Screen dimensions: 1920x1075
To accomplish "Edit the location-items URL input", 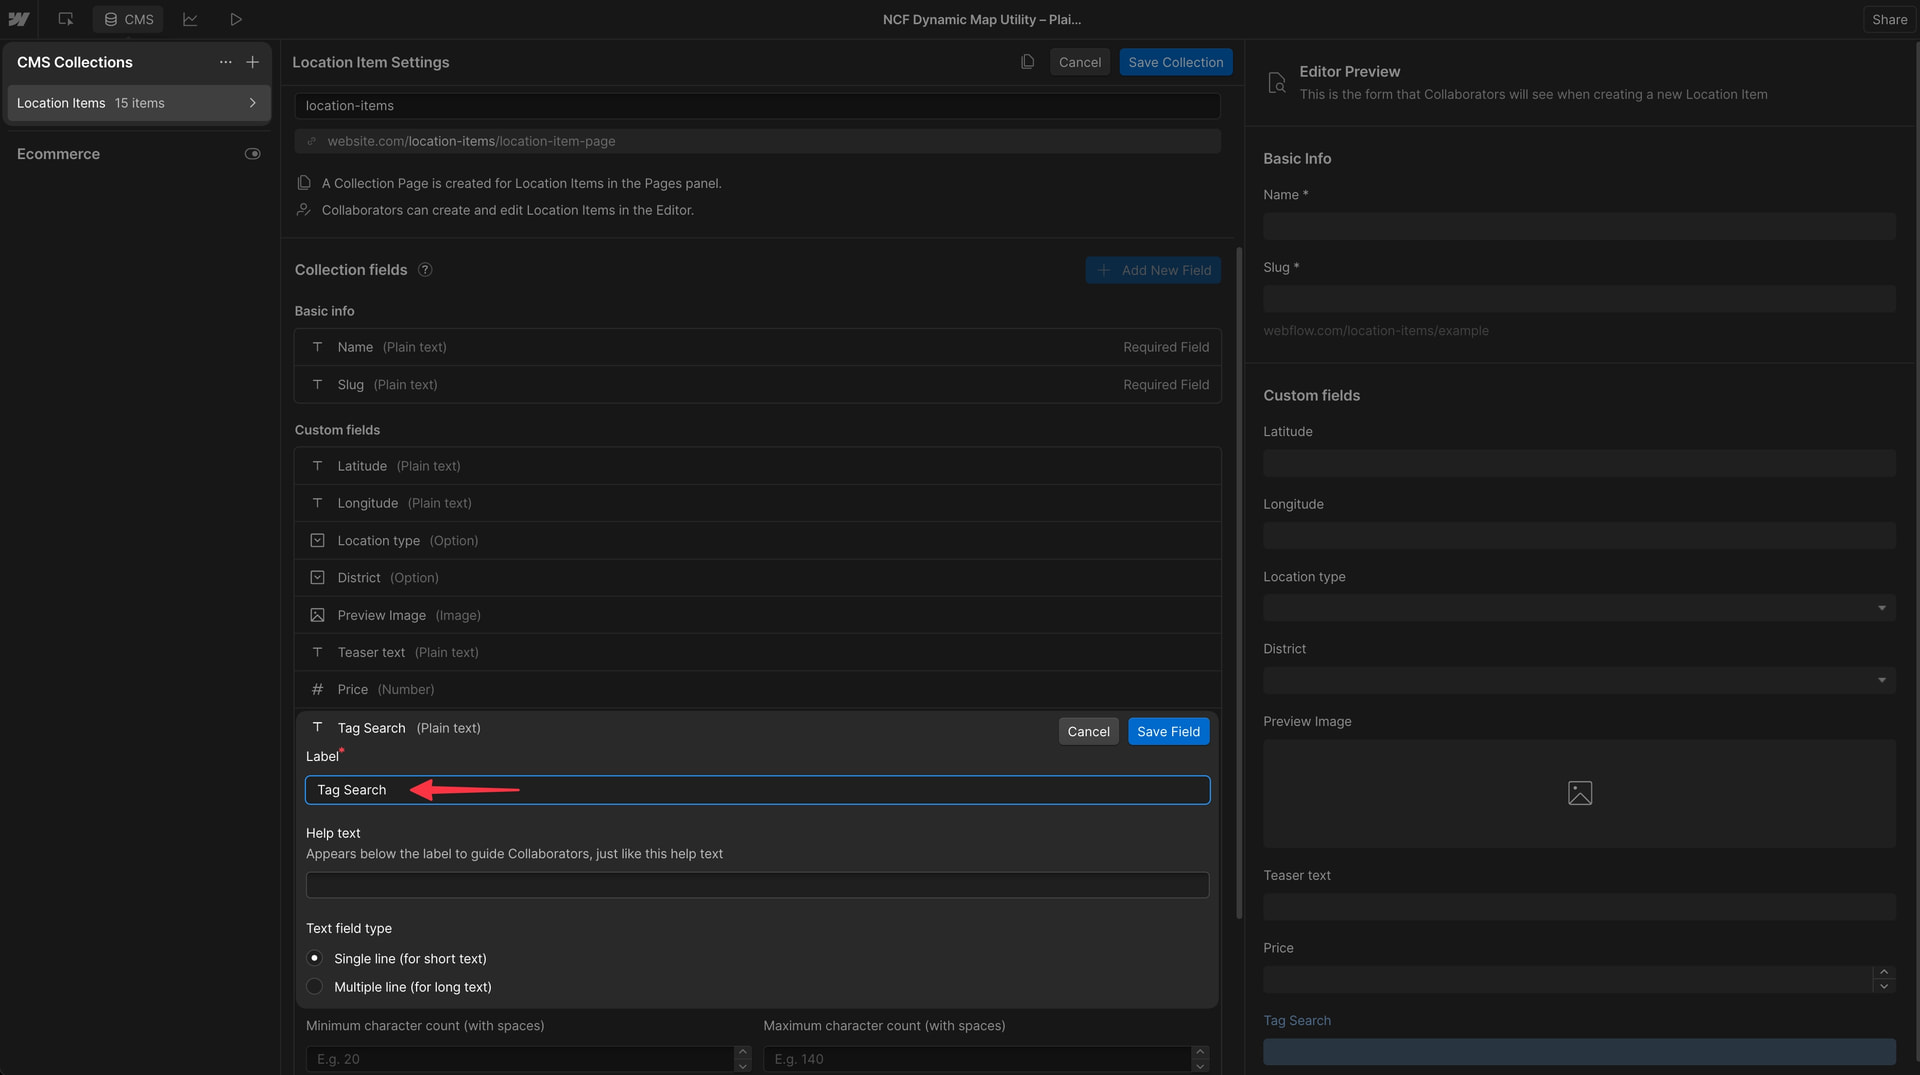I will click(757, 106).
